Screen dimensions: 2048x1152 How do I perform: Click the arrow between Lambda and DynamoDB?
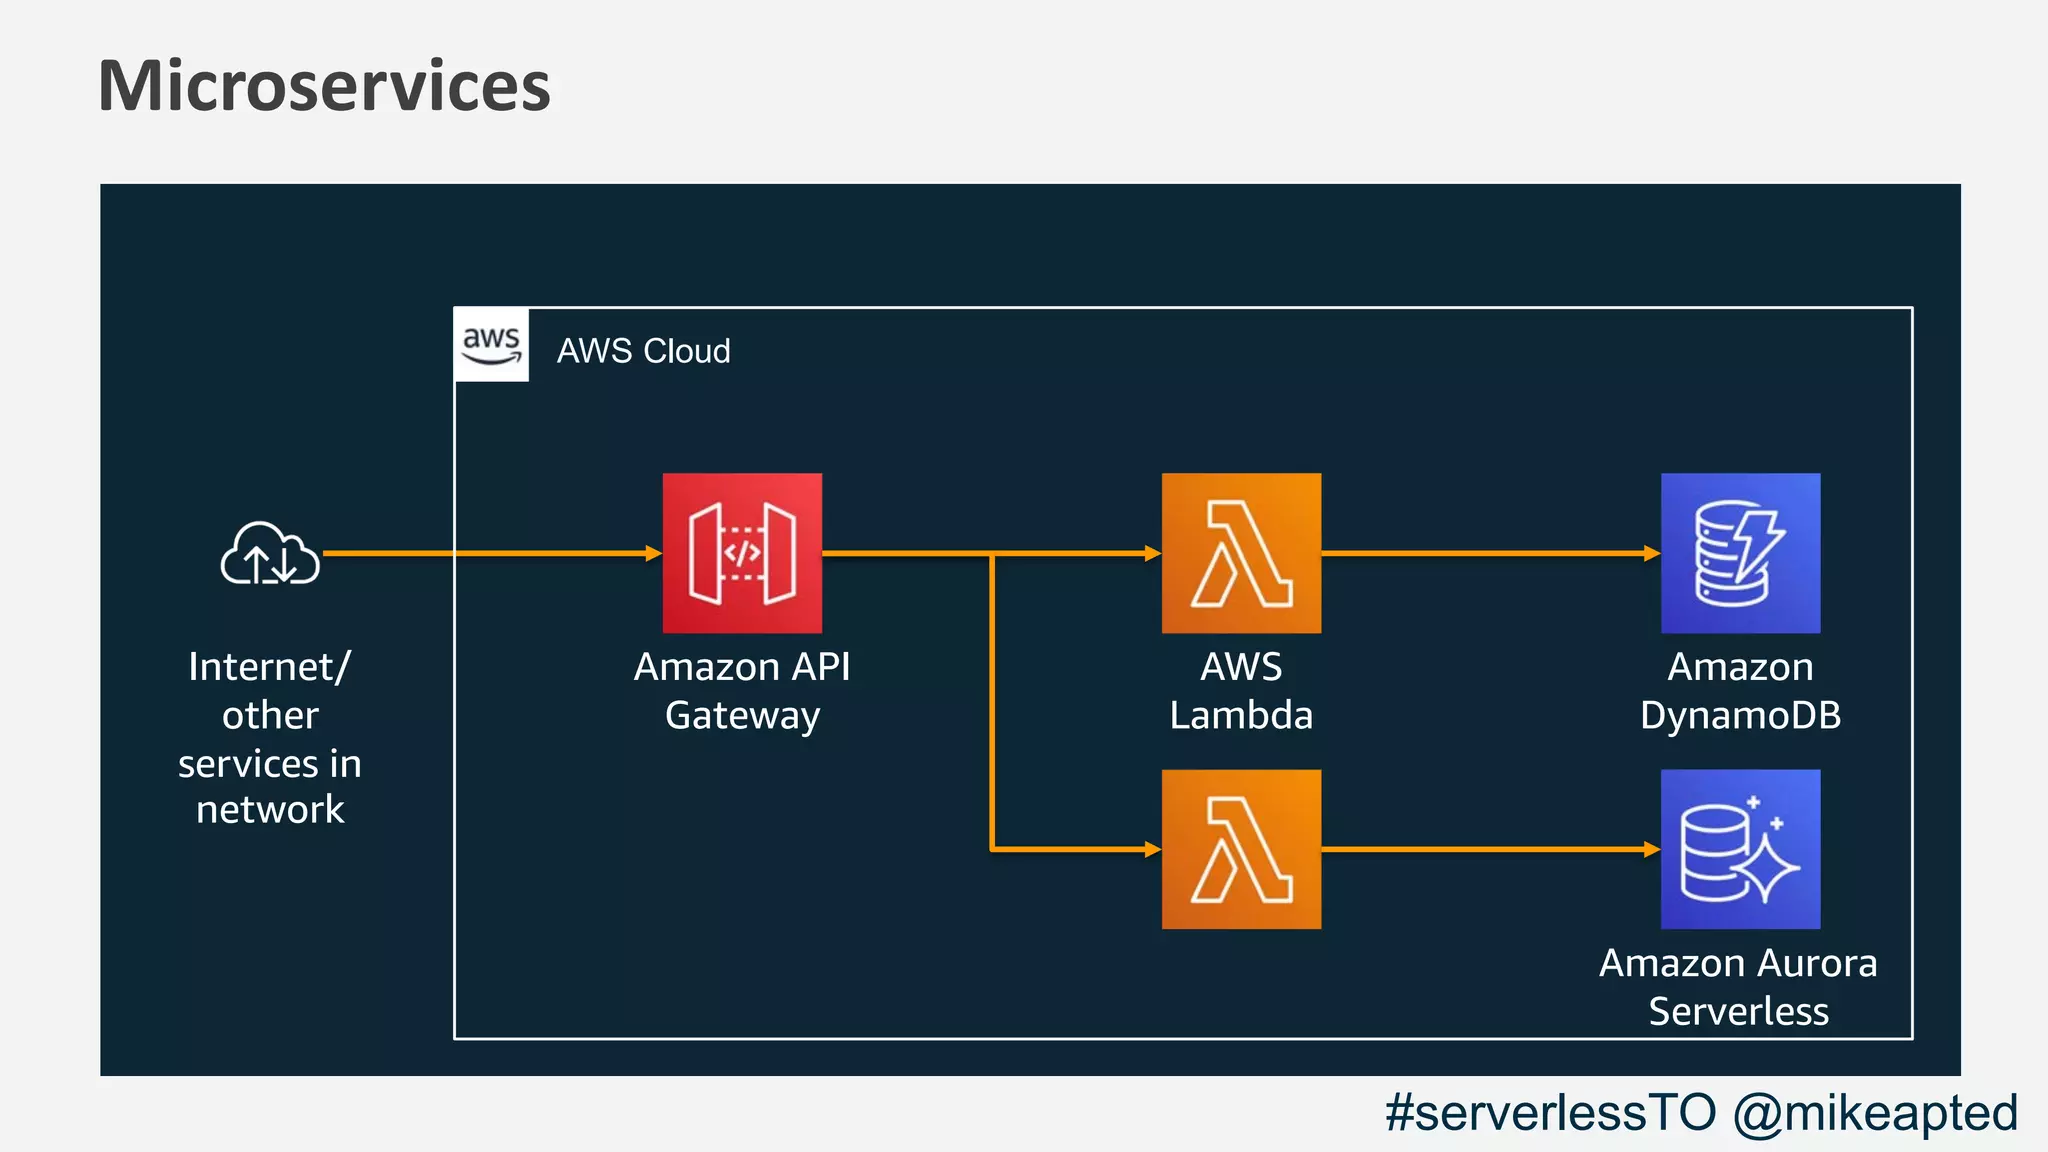pyautogui.click(x=1490, y=553)
